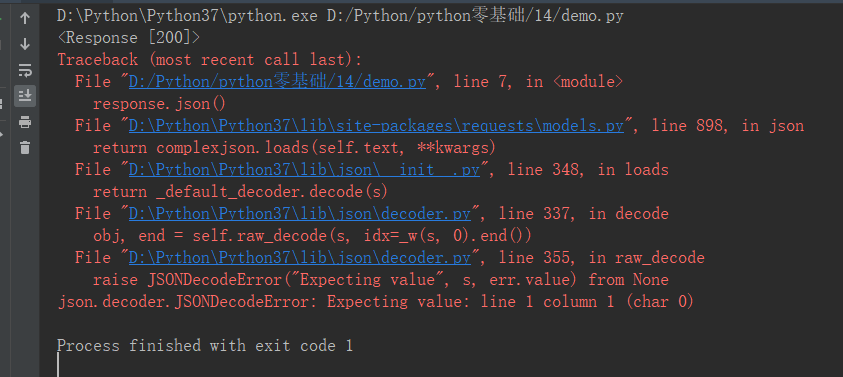Open the json __init__.py link
This screenshot has width=843, height=377.
(x=304, y=170)
